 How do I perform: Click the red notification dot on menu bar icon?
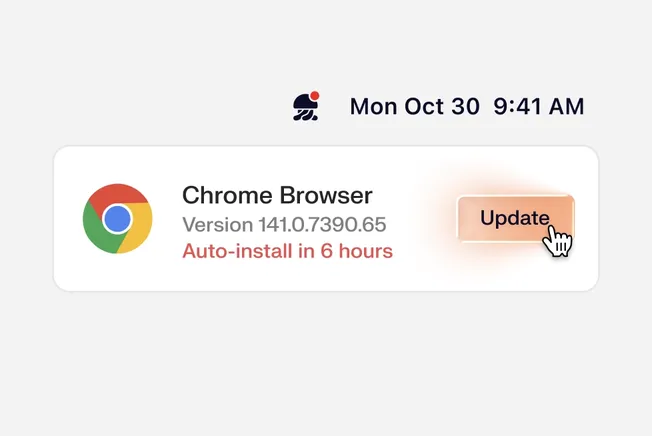click(x=315, y=96)
